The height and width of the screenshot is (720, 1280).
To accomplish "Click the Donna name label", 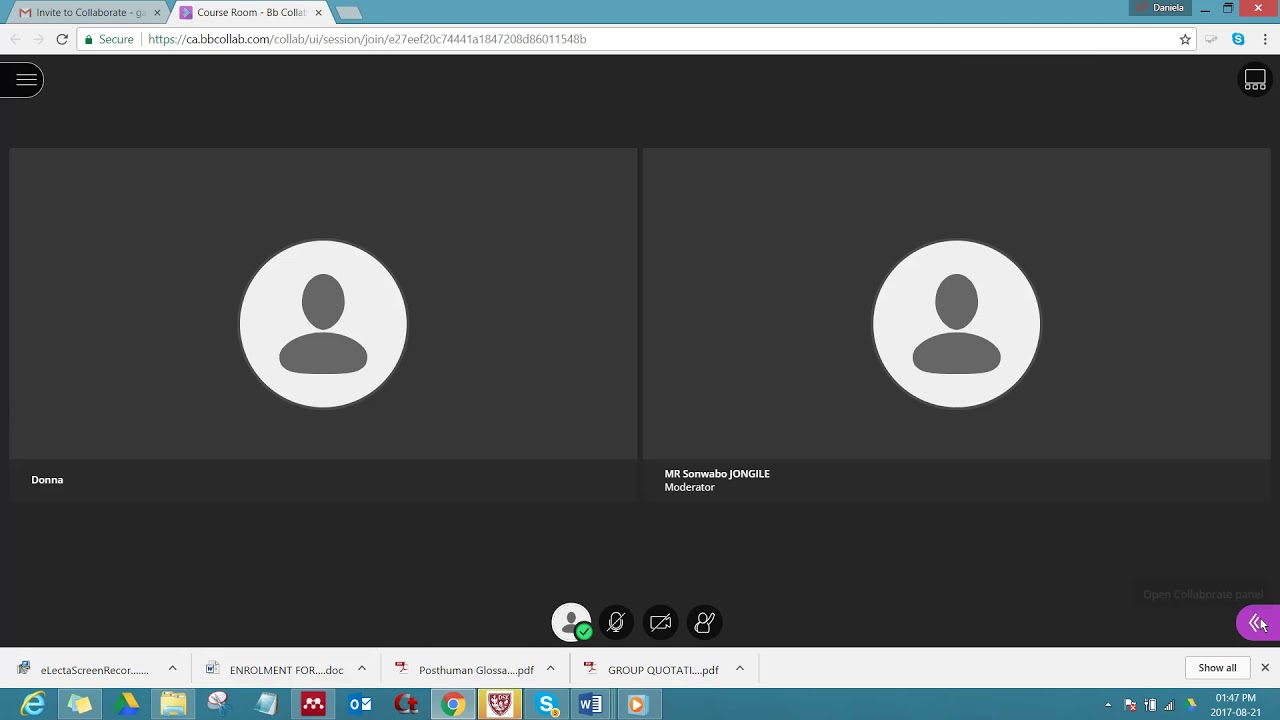I will coord(47,480).
